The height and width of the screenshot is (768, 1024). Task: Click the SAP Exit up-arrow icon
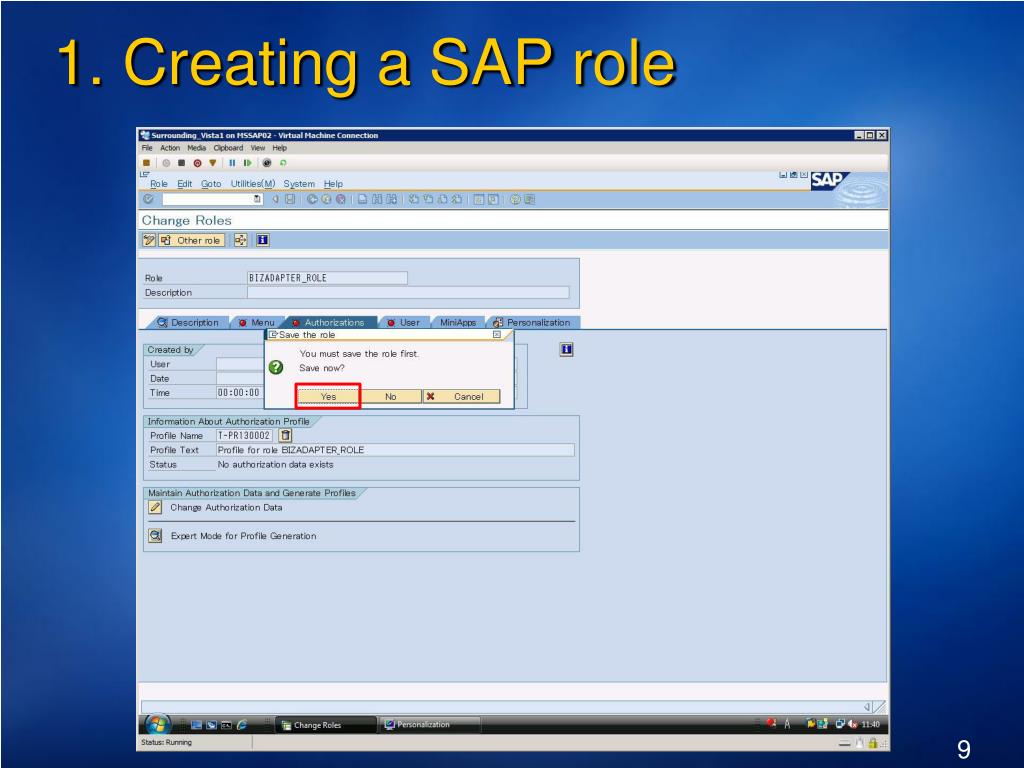(x=326, y=199)
